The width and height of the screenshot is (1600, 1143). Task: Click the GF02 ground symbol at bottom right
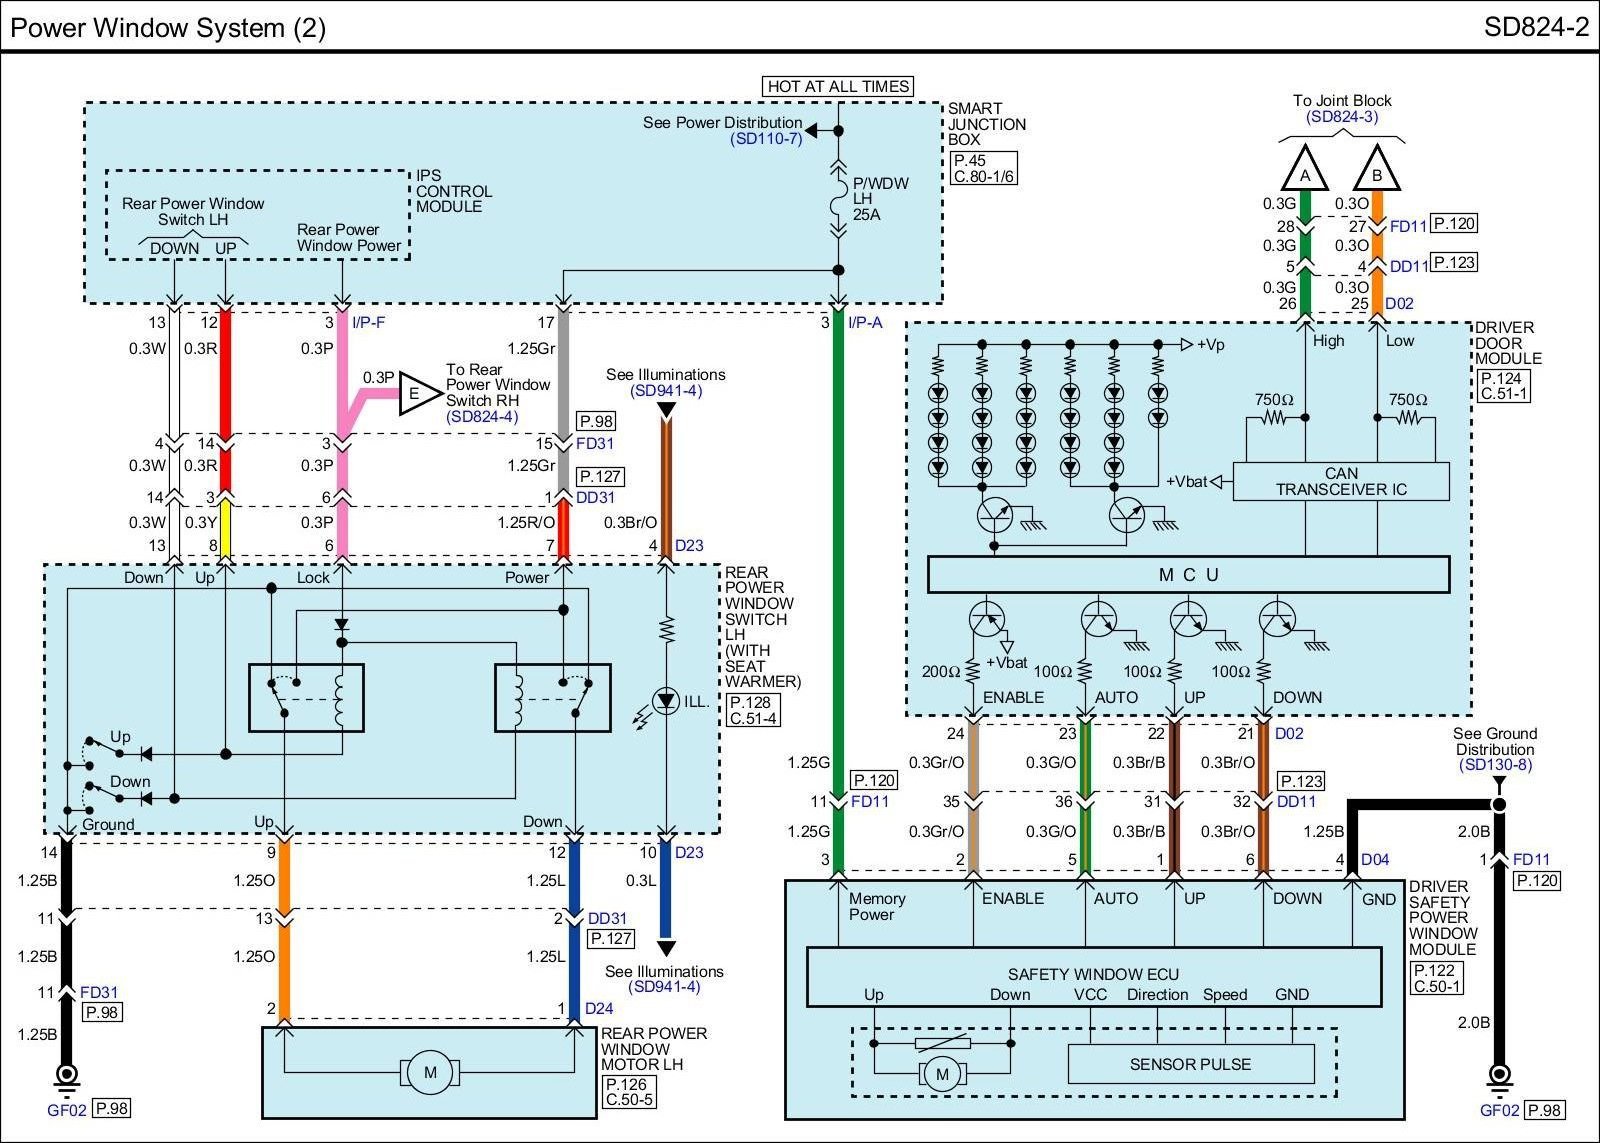pos(1499,1078)
